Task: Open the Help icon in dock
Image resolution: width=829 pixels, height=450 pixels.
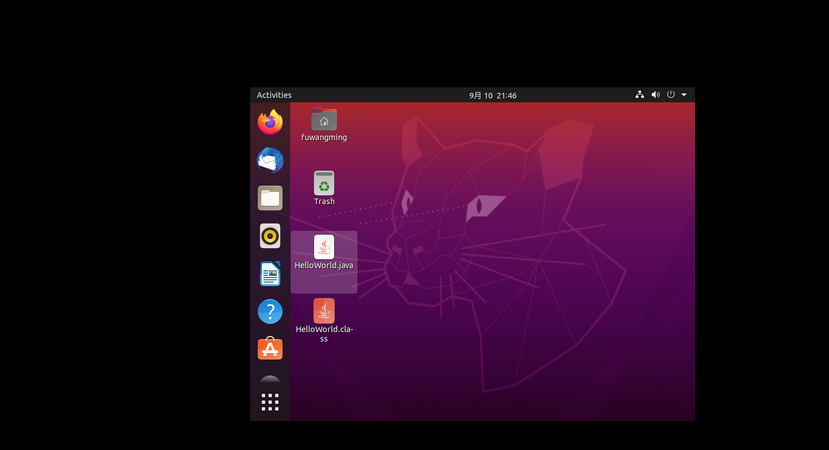Action: 270,311
